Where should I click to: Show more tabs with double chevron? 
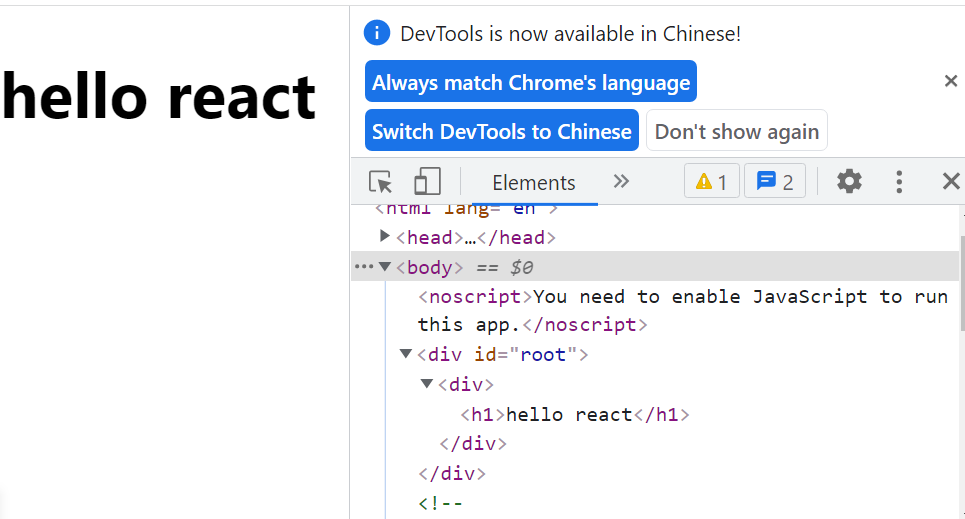(621, 181)
